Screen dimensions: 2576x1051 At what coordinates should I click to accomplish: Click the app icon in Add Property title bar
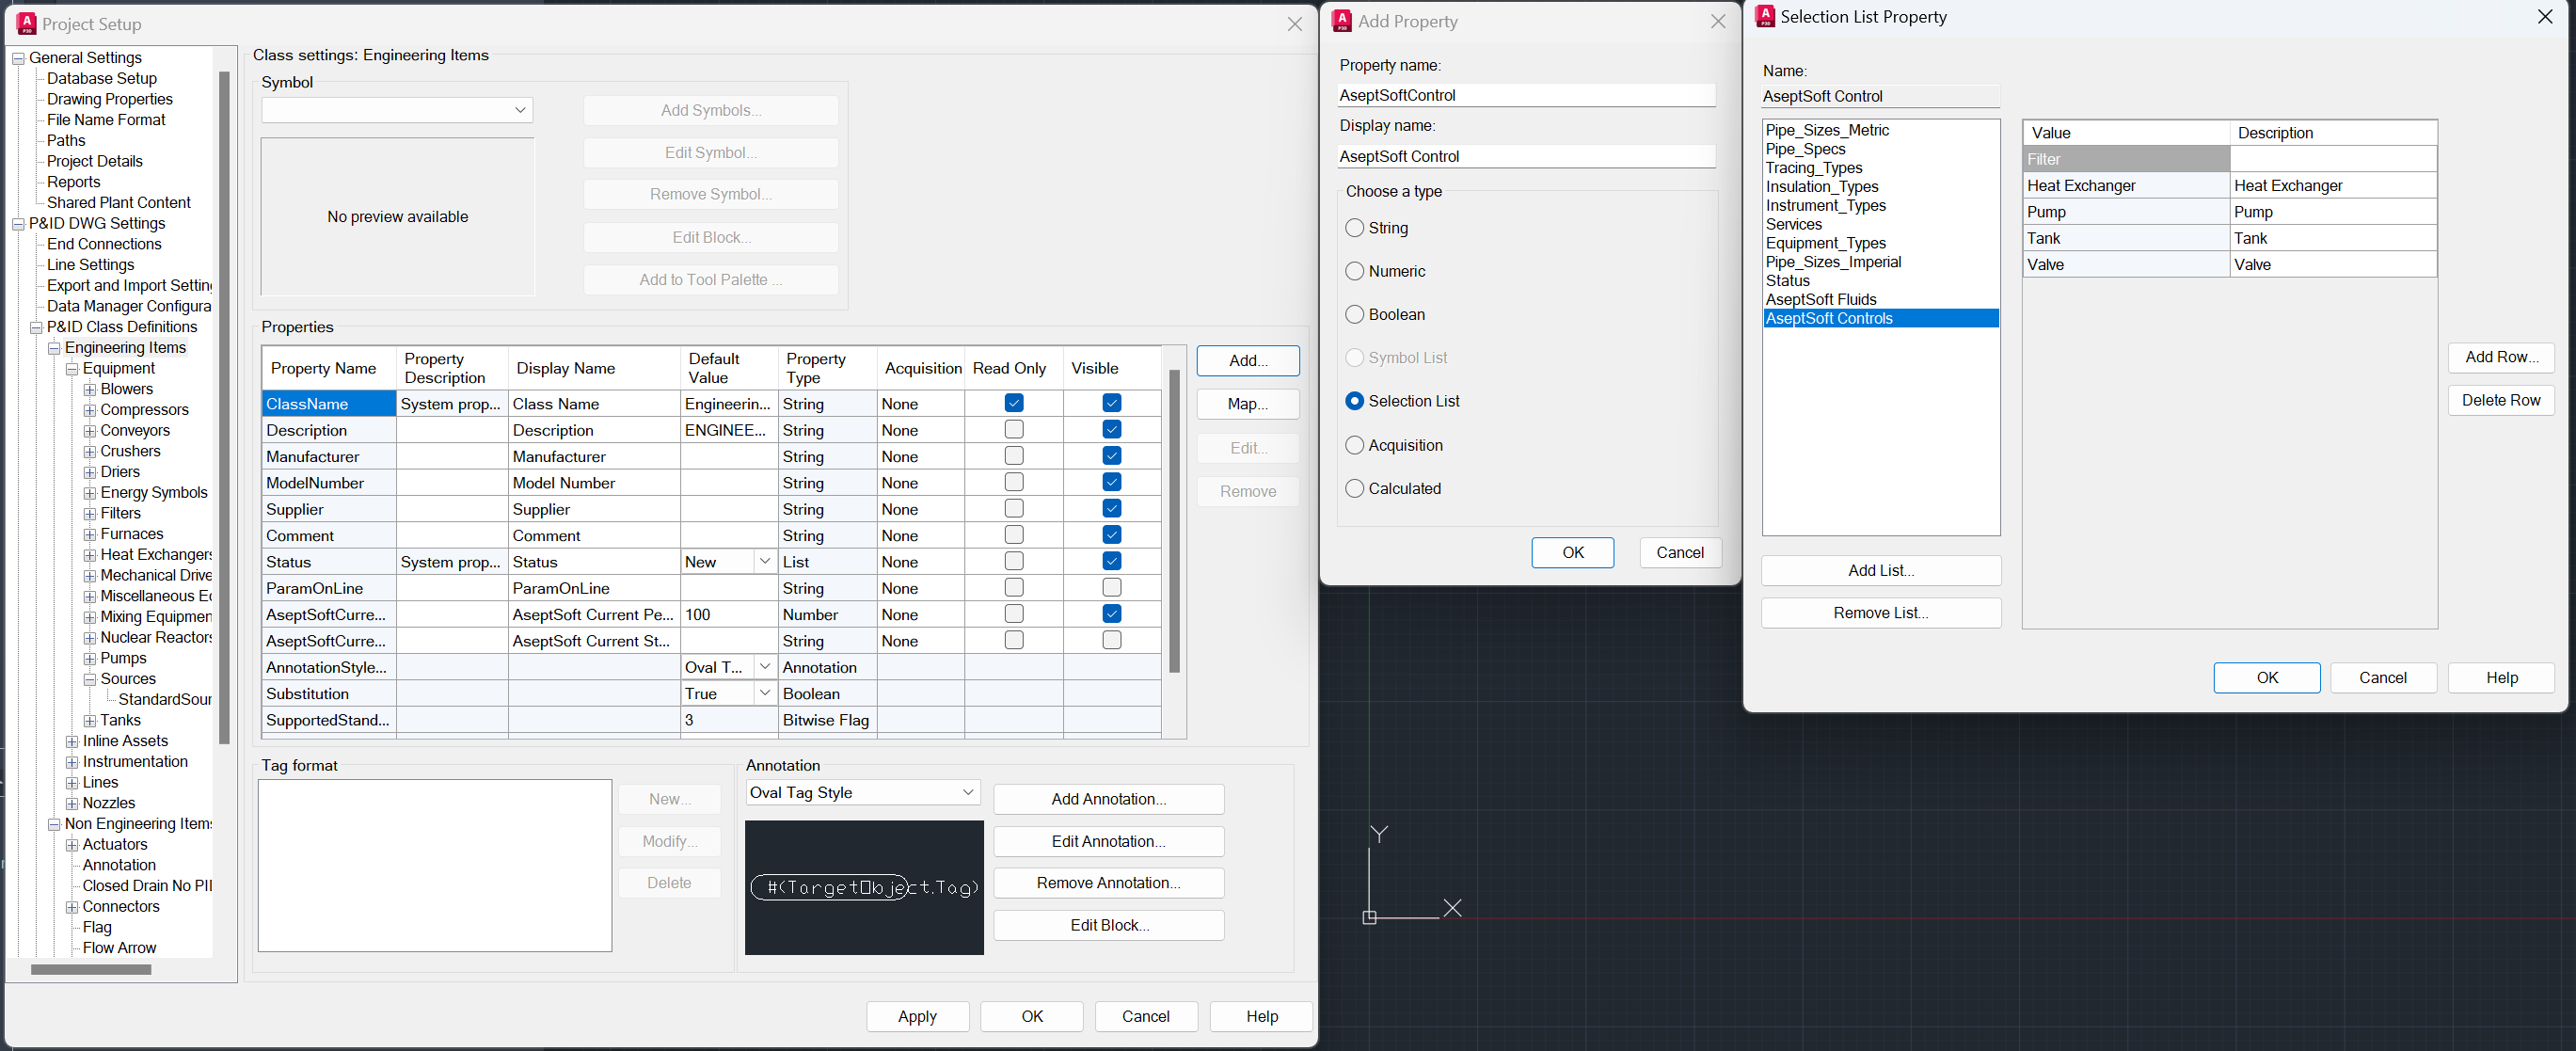1343,21
